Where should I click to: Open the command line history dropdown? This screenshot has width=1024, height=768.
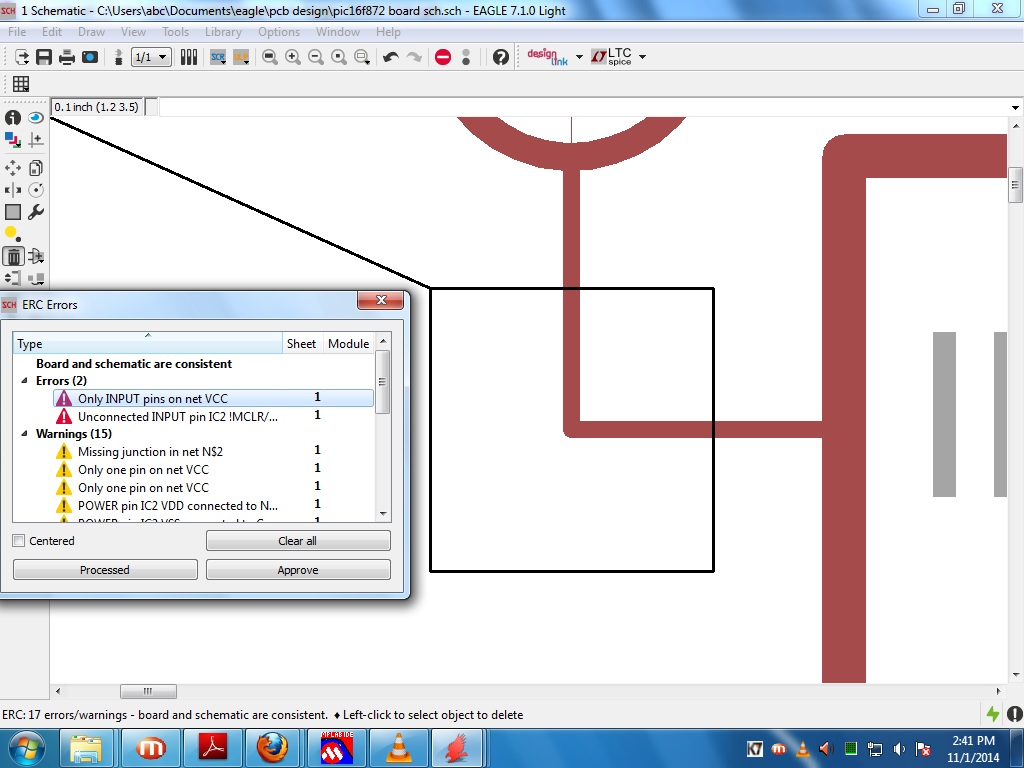pos(1015,107)
